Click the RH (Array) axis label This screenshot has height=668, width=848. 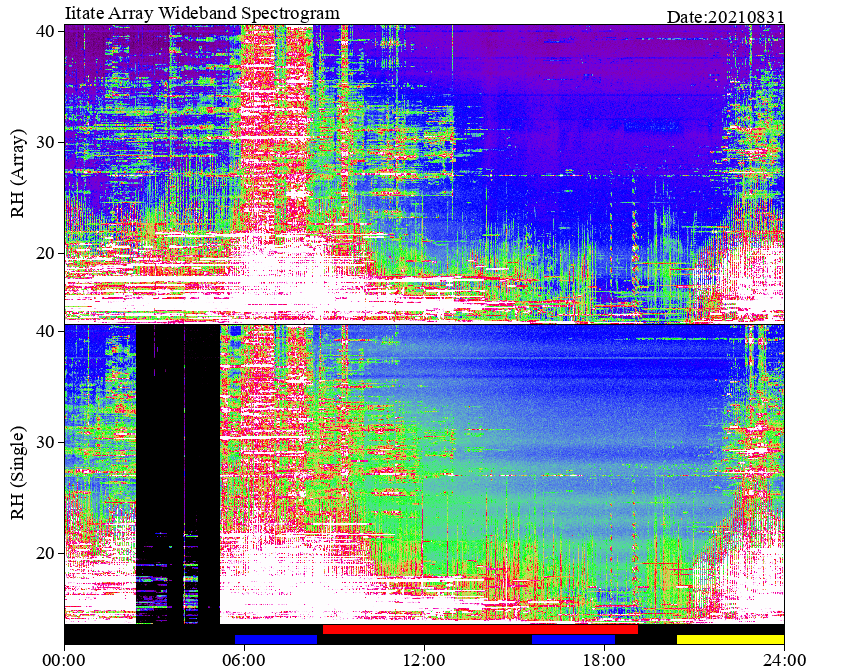(x=18, y=173)
